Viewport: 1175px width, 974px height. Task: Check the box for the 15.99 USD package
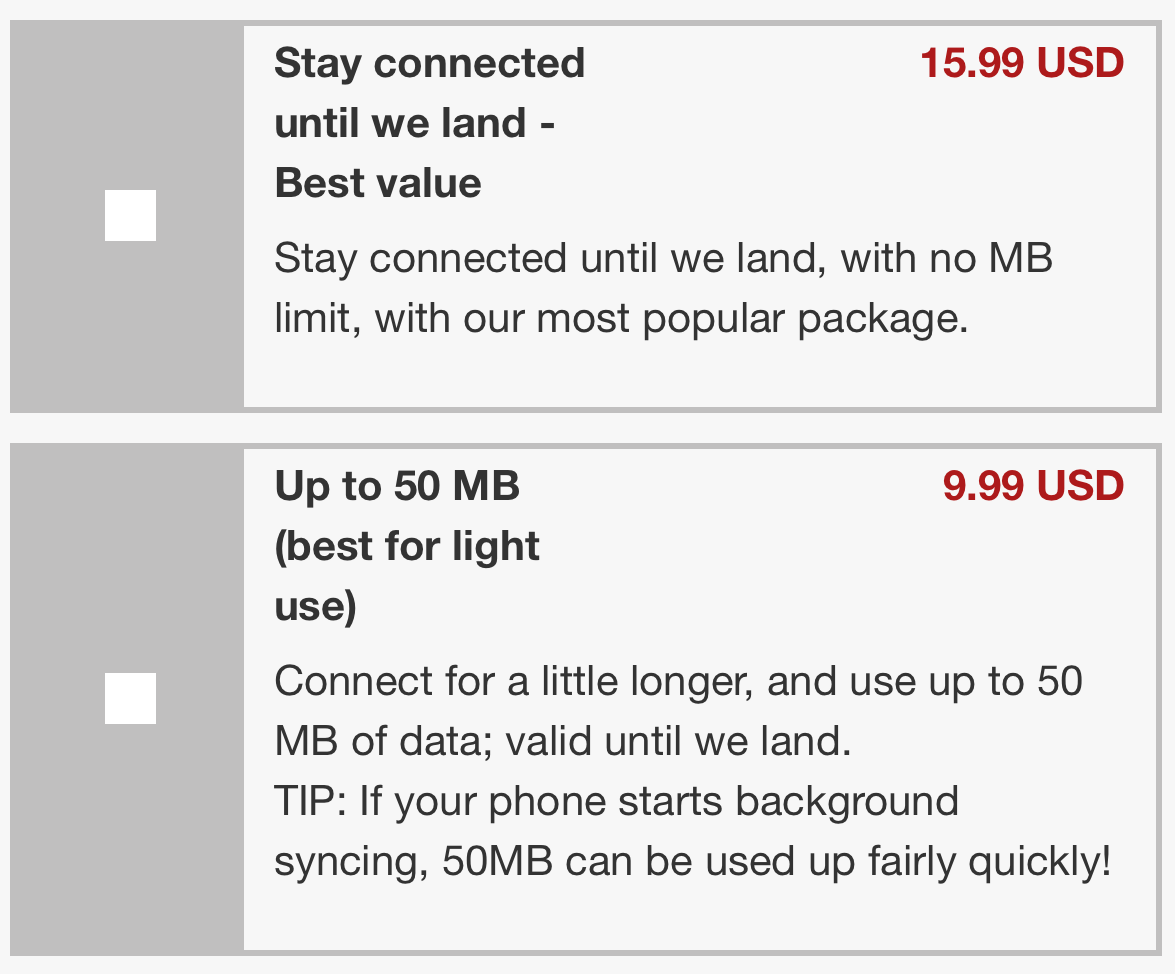coord(130,215)
